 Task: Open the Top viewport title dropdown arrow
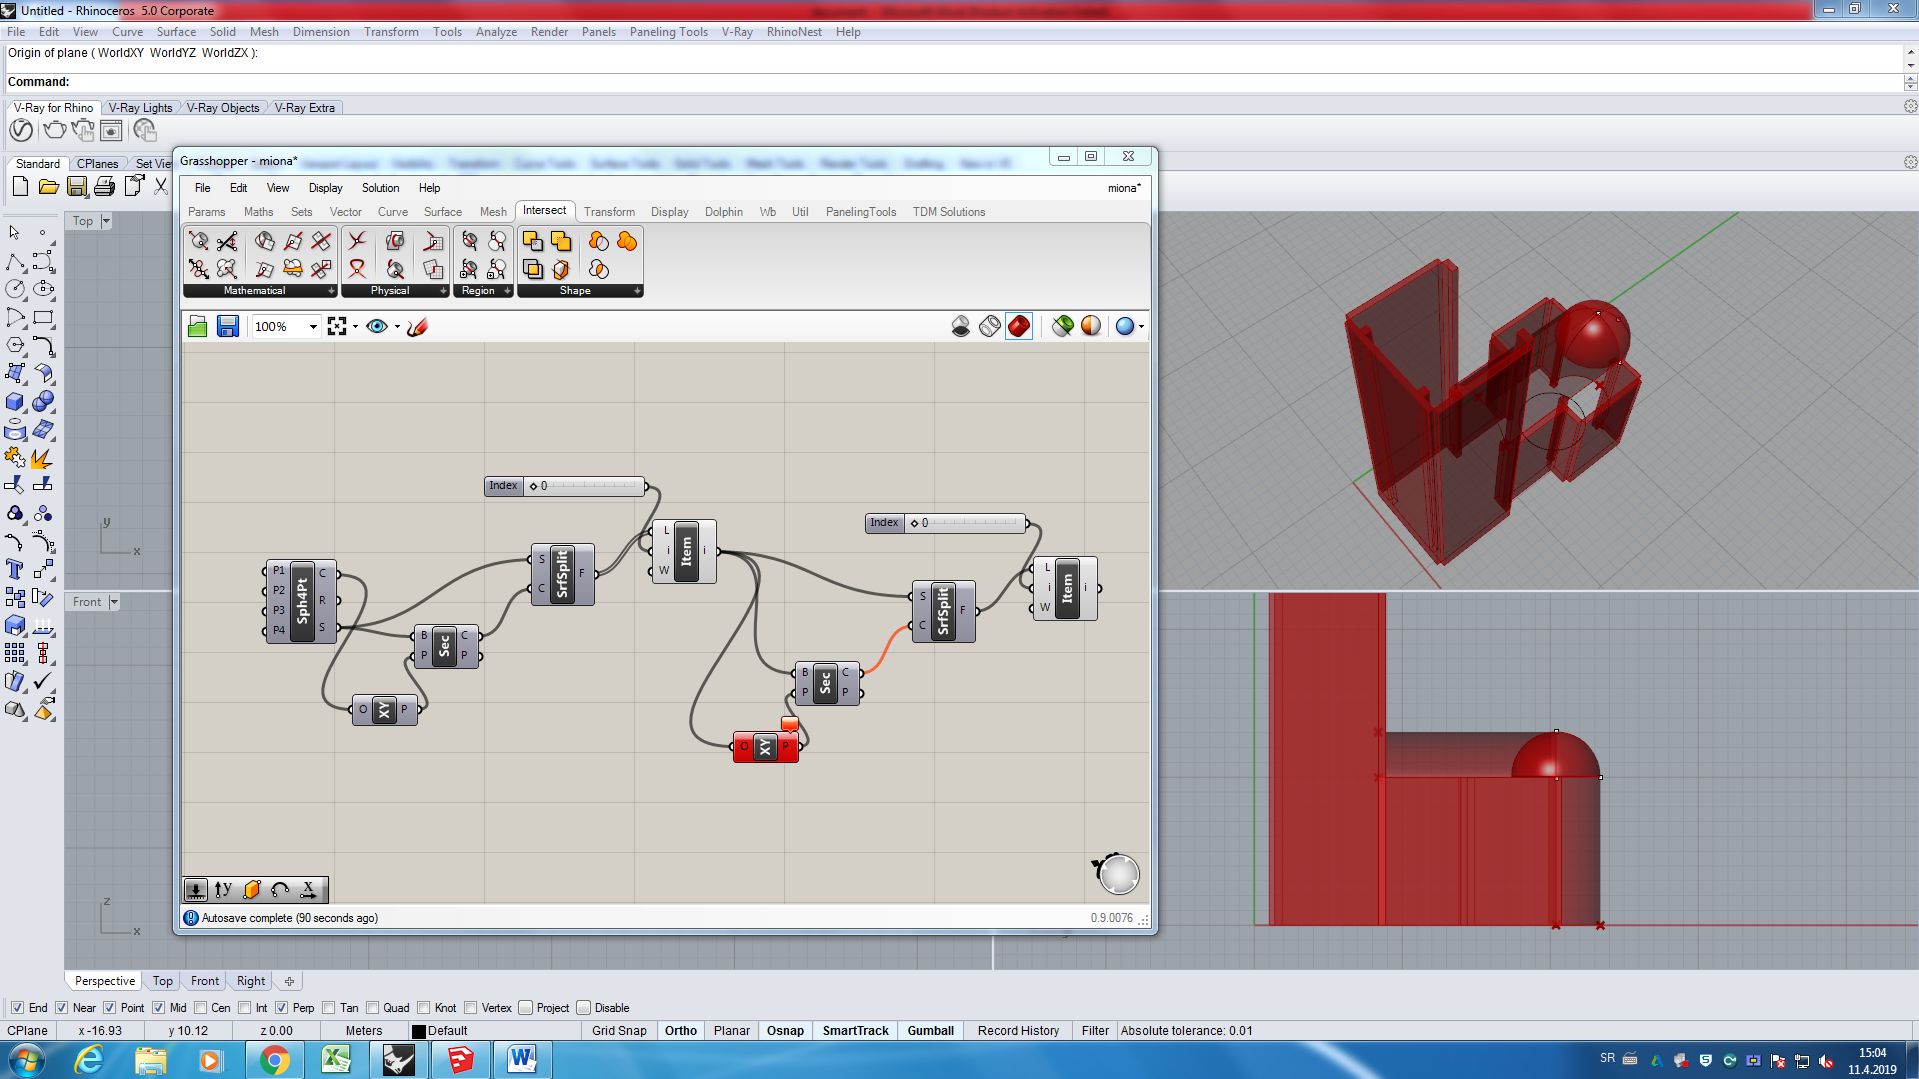tap(106, 221)
